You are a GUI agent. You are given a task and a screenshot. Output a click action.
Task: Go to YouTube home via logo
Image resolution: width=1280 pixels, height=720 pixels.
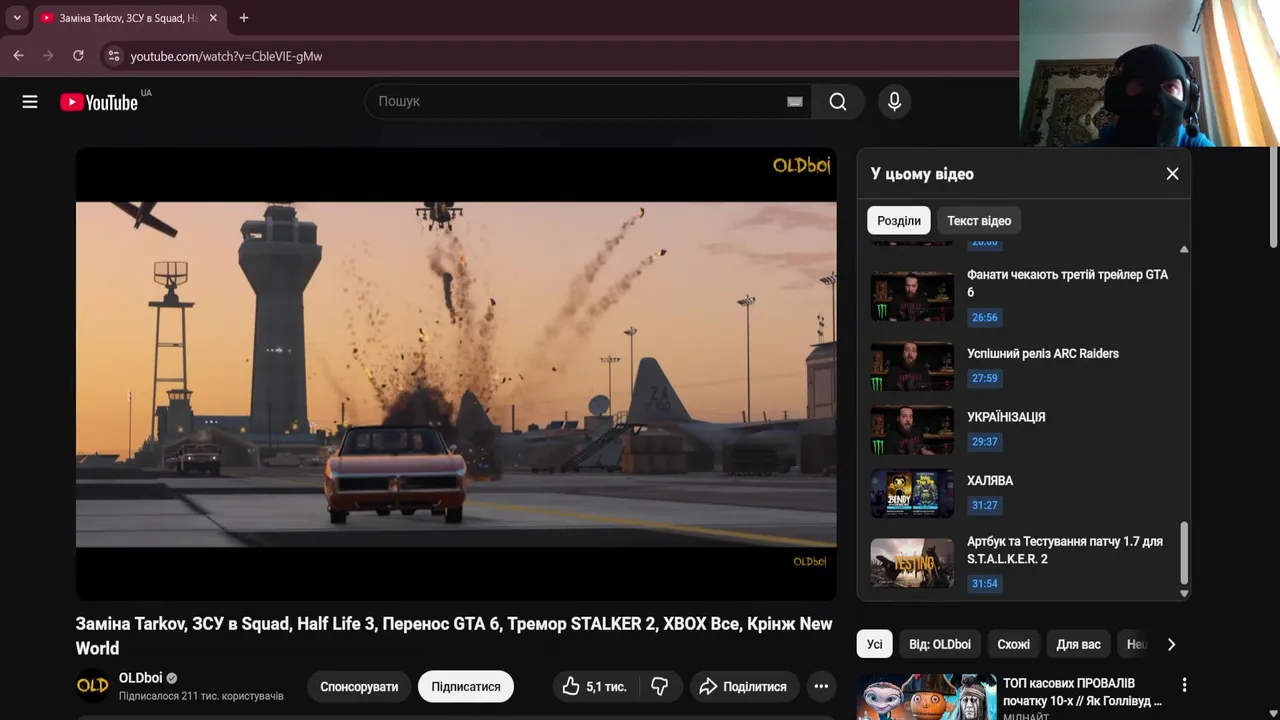[x=99, y=101]
